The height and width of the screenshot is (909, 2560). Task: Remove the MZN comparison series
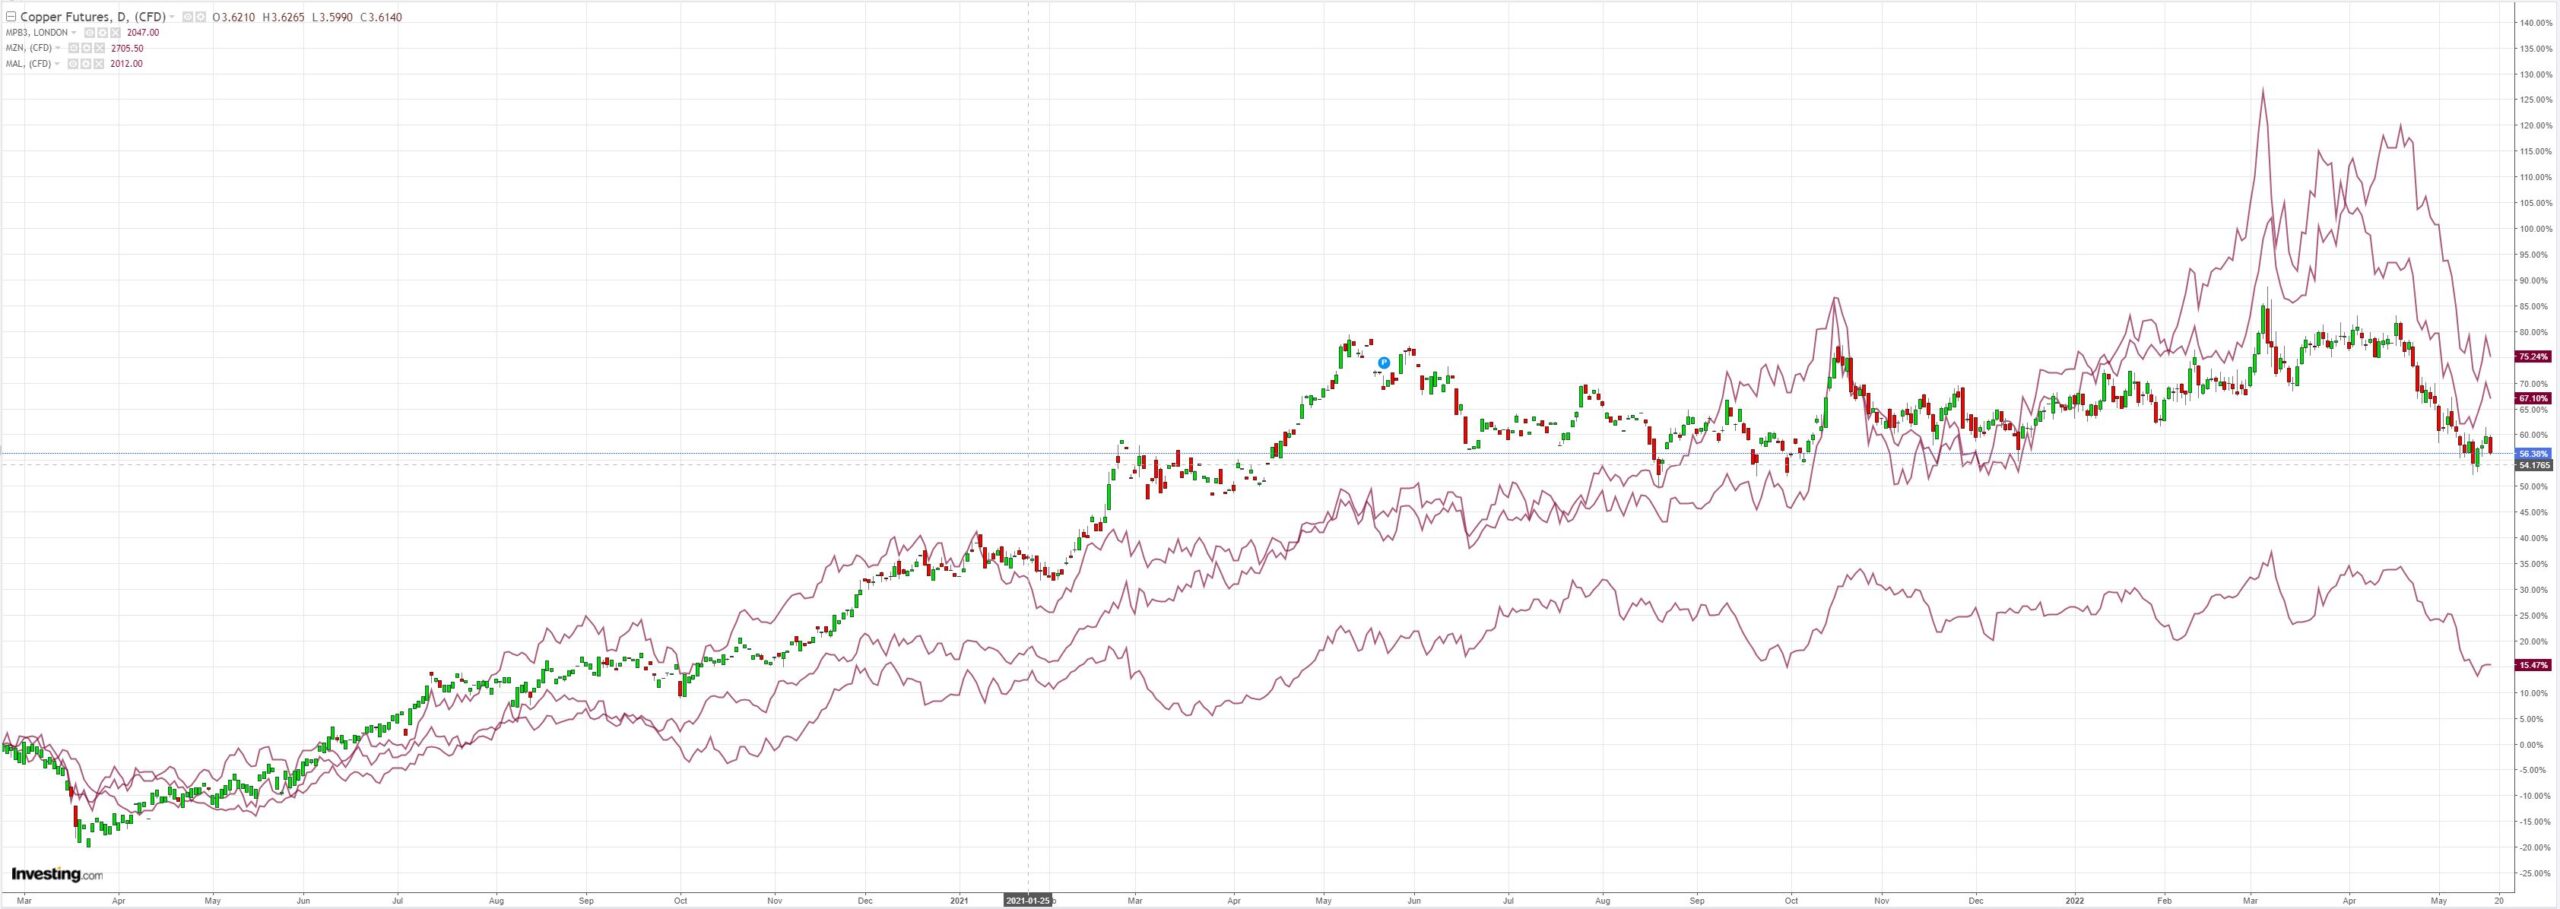click(99, 48)
